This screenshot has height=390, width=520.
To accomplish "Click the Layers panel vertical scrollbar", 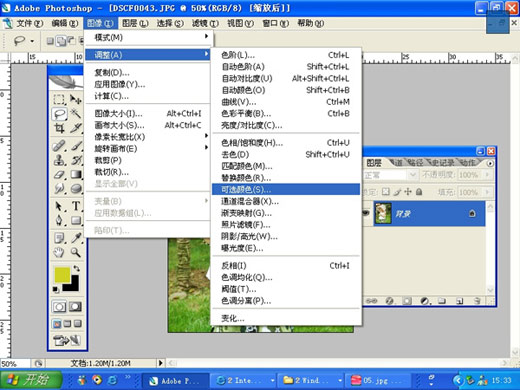I will [490, 248].
